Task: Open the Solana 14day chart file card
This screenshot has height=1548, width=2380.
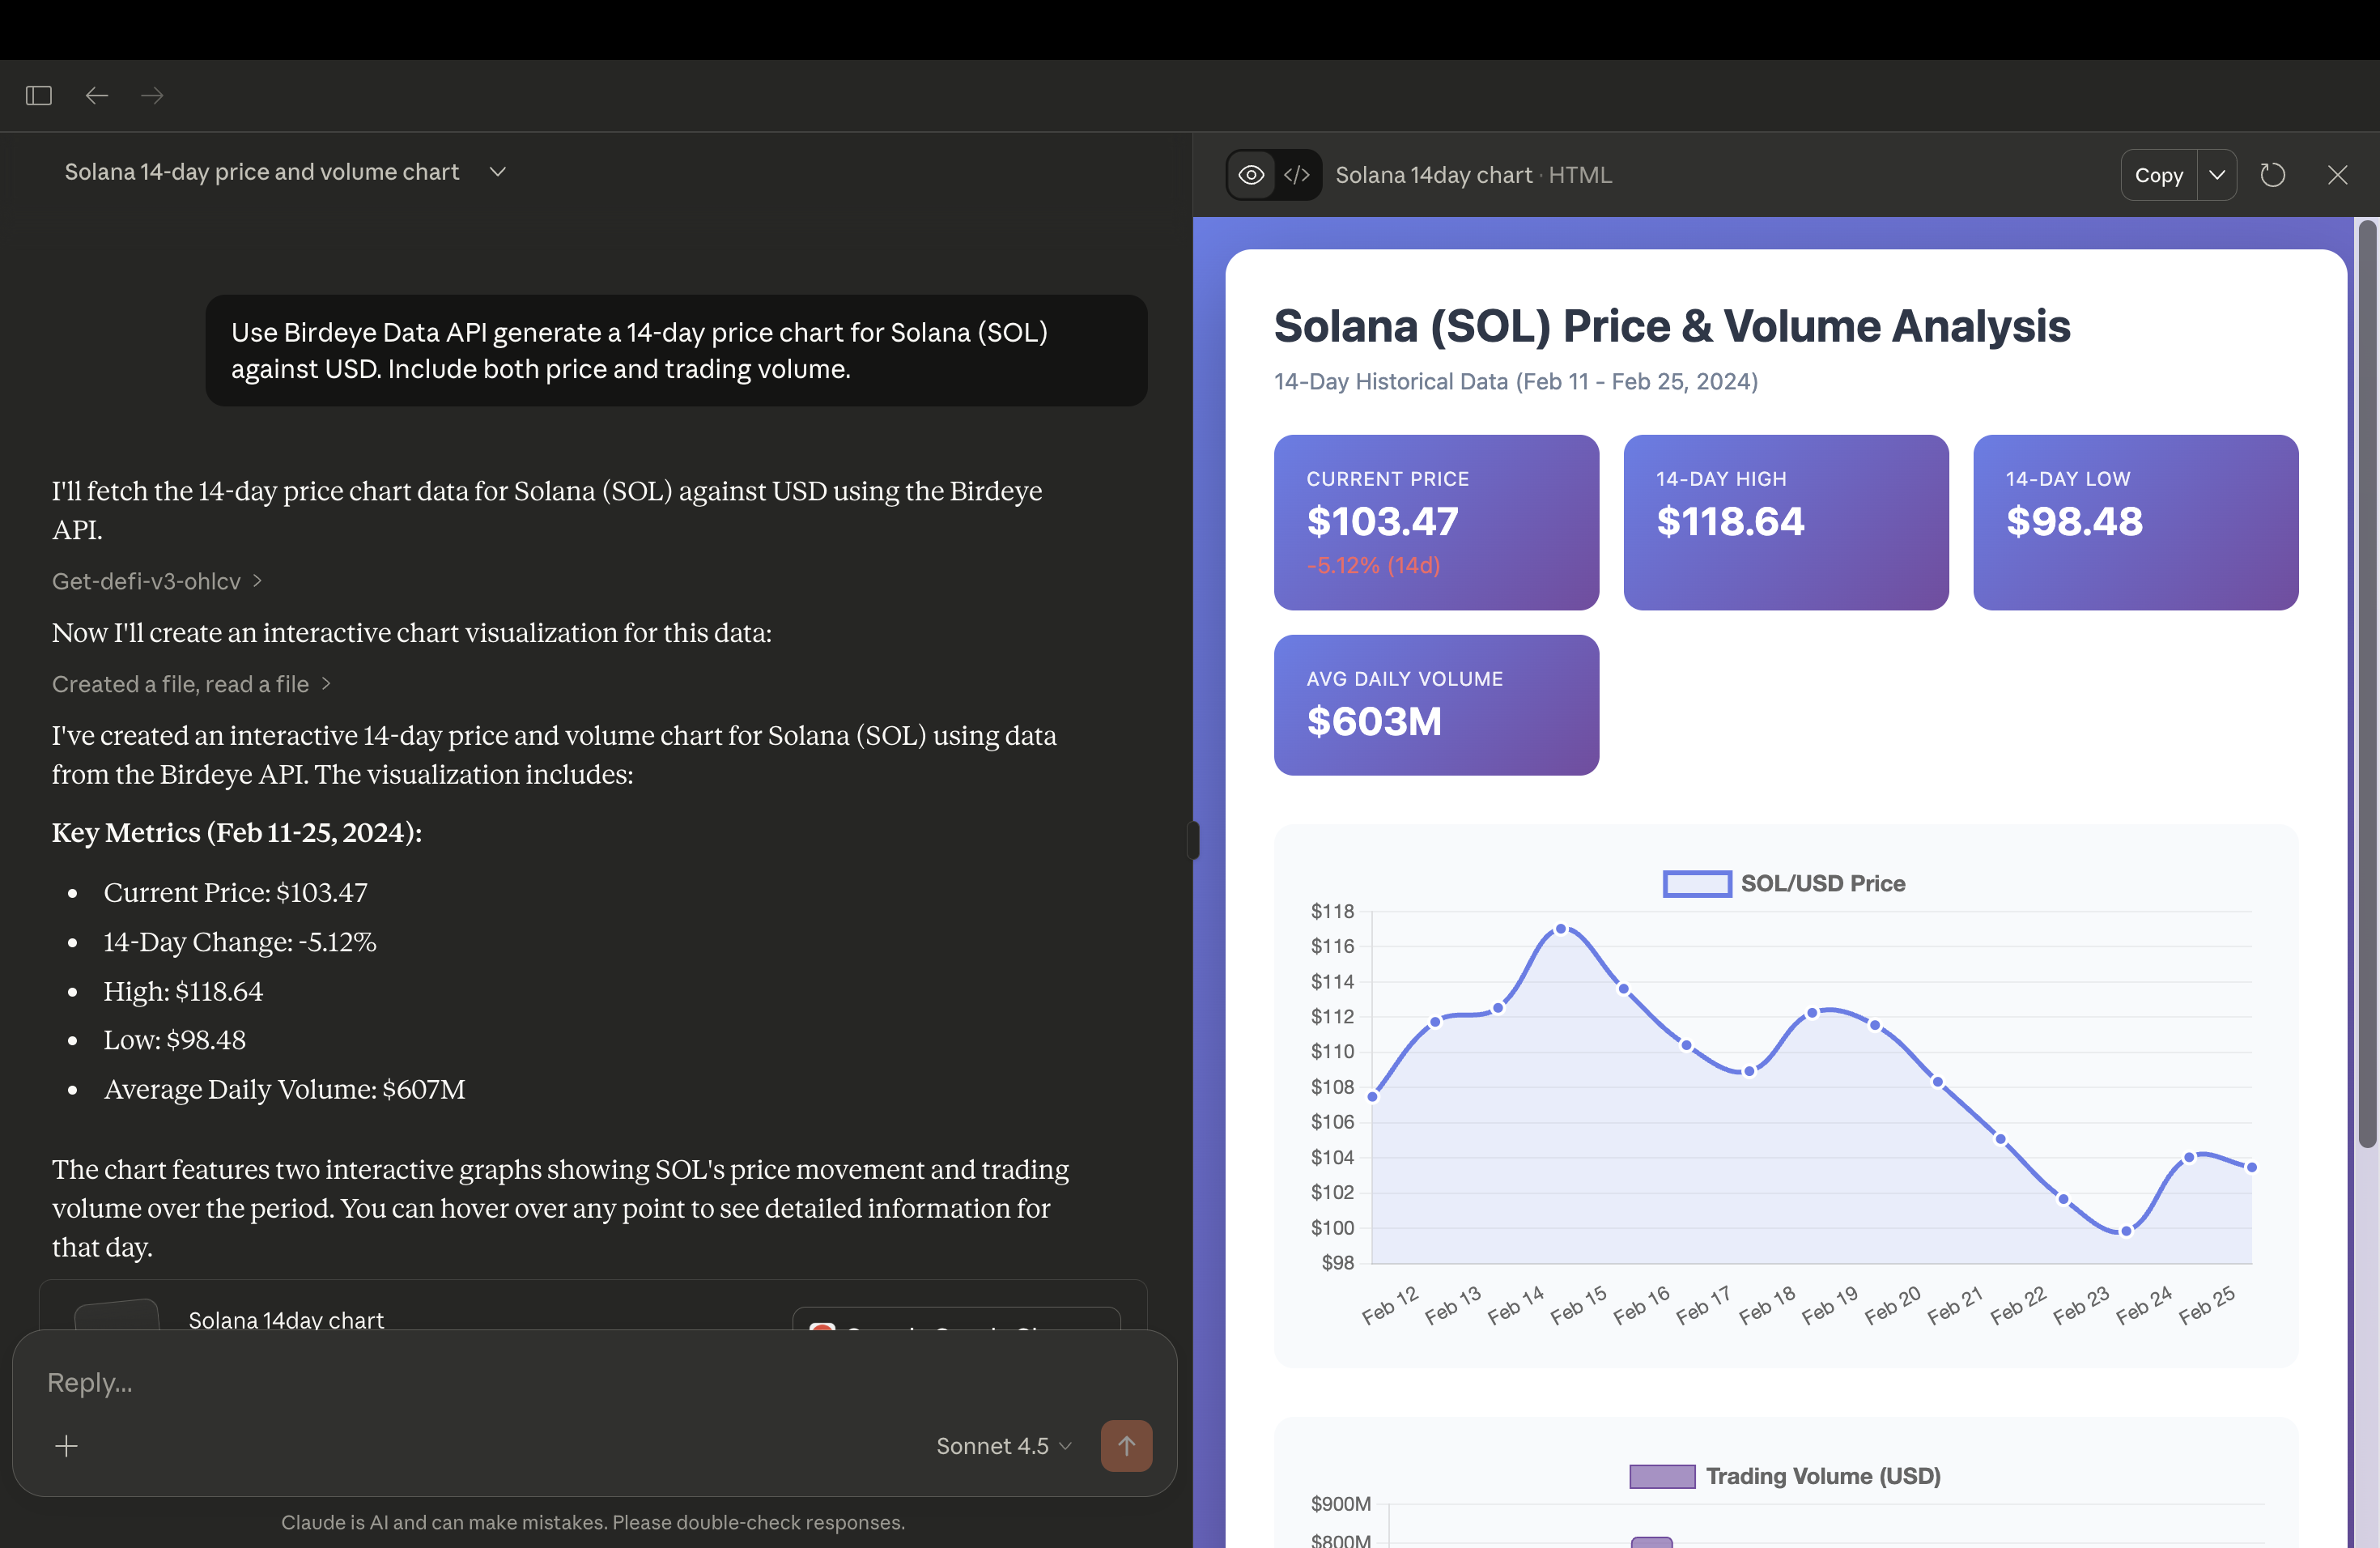Action: (286, 1318)
